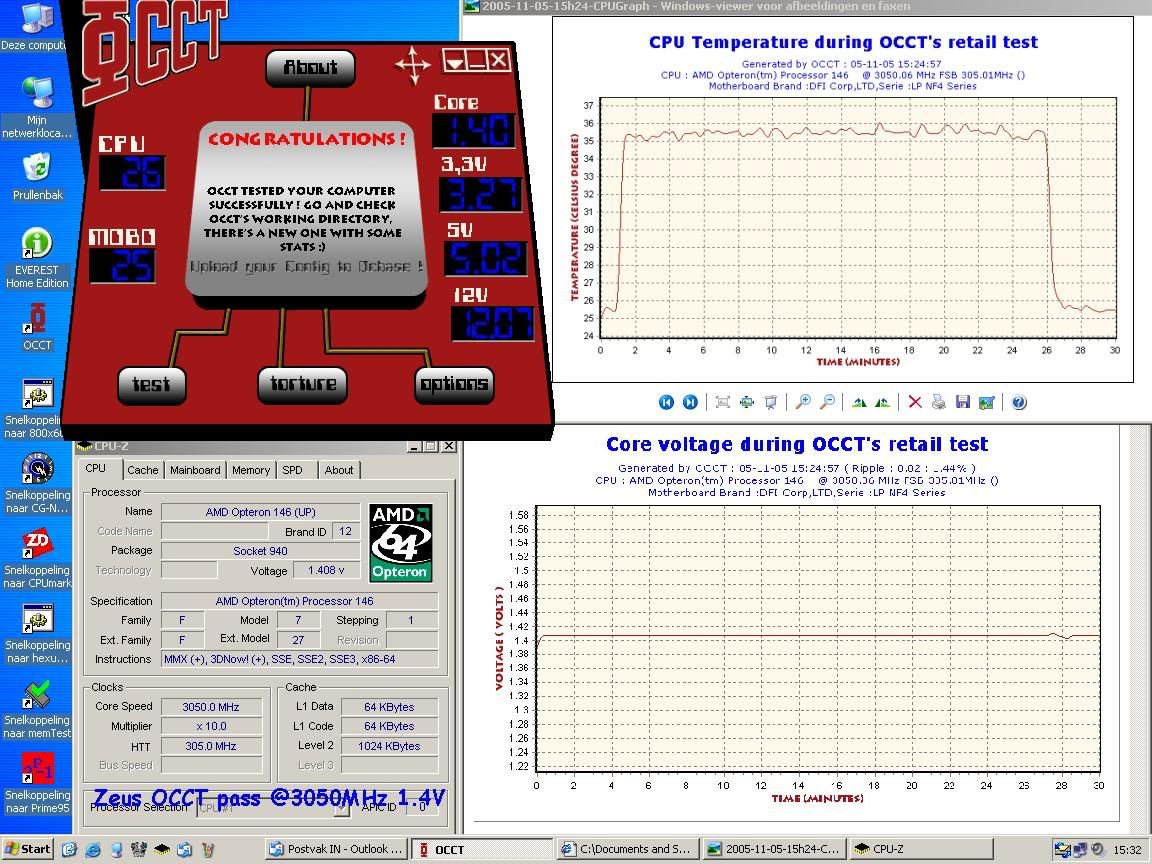The width and height of the screenshot is (1152, 864).
Task: Click Upload your Config to Ocbase link
Action: coord(306,266)
